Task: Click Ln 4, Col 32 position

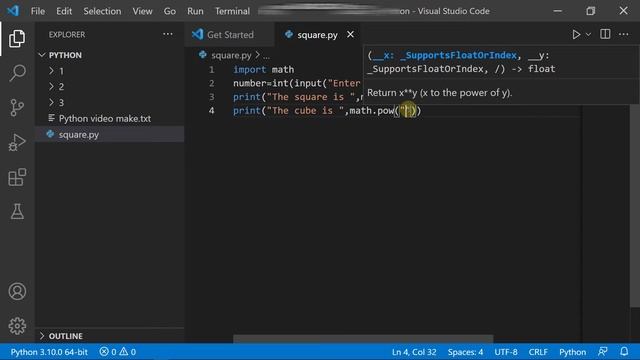Action: coord(414,351)
